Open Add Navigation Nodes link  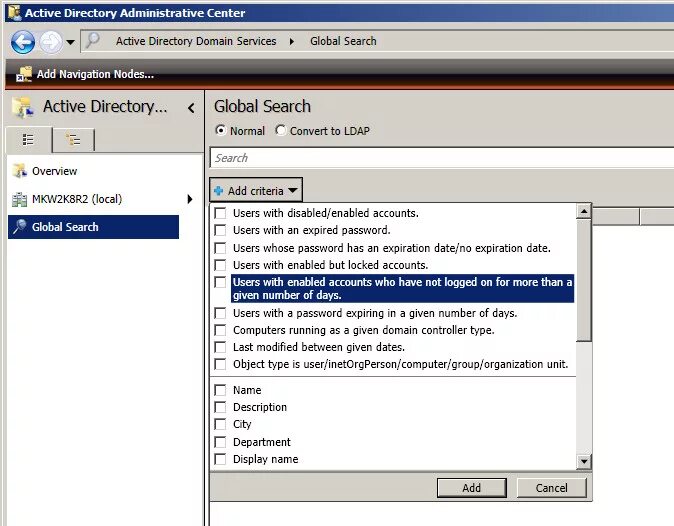pos(95,74)
